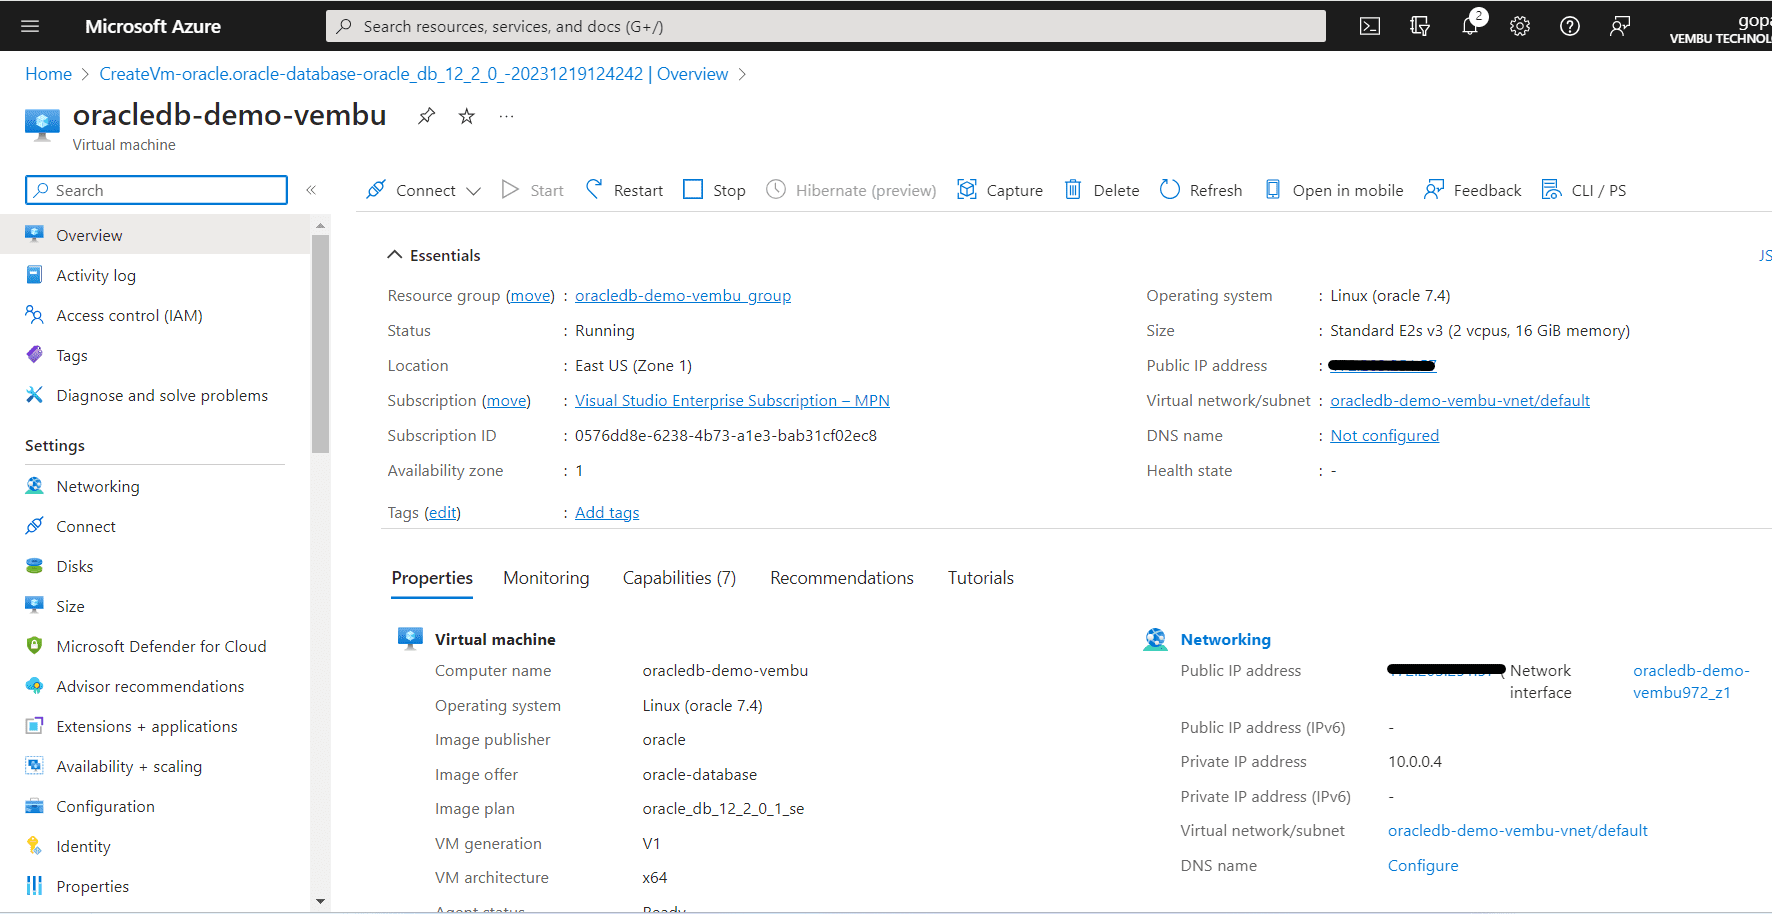The image size is (1772, 914).
Task: Click sidebar scrollbar down arrow
Action: pyautogui.click(x=320, y=901)
